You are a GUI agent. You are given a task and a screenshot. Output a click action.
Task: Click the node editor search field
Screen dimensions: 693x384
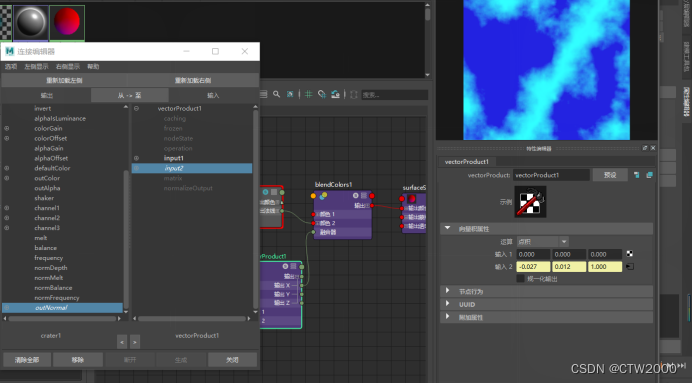point(394,95)
